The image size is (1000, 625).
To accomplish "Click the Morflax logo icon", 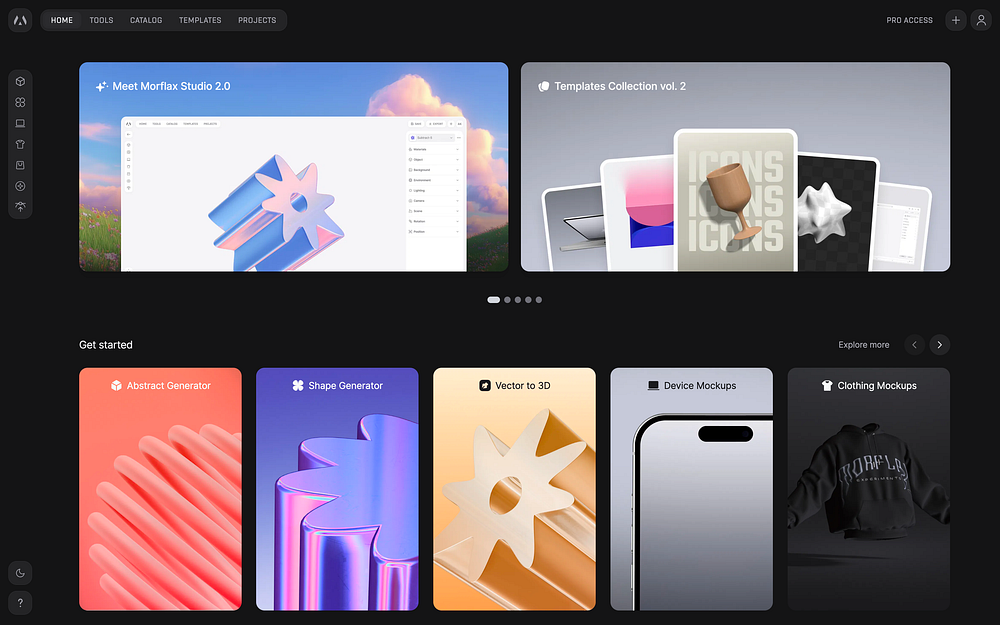I will tap(20, 20).
